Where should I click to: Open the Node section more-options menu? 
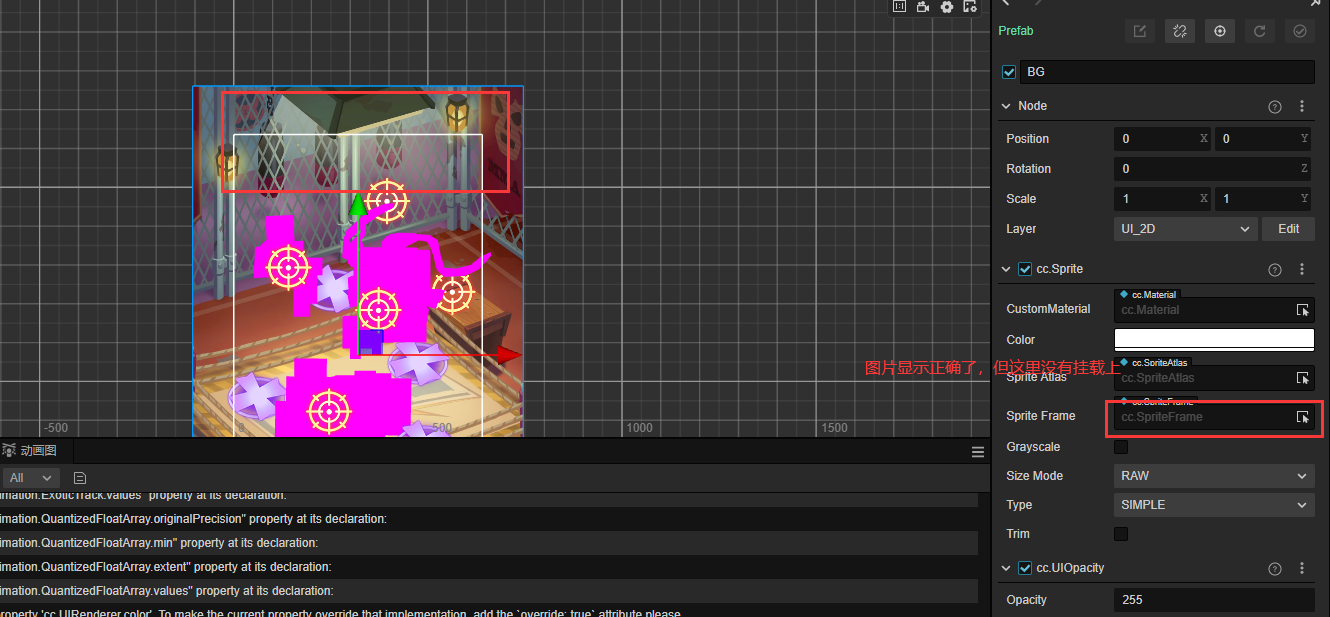(1302, 106)
